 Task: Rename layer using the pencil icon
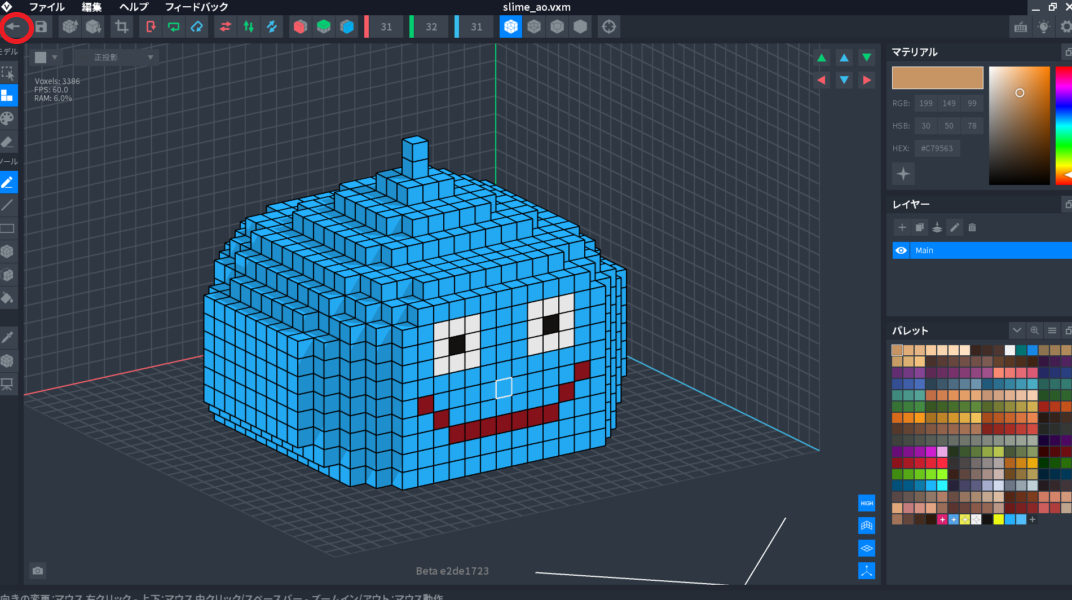tap(954, 228)
